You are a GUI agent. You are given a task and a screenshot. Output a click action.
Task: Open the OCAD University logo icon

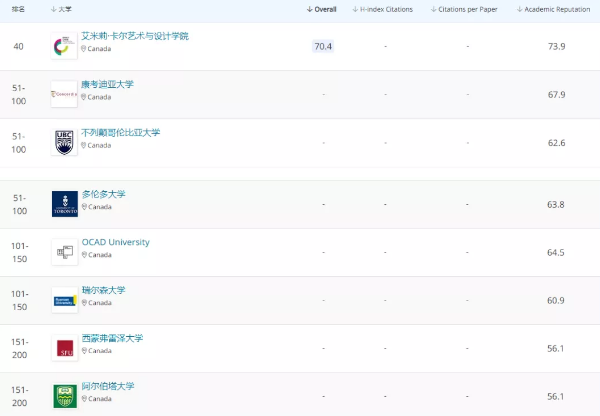tap(65, 252)
